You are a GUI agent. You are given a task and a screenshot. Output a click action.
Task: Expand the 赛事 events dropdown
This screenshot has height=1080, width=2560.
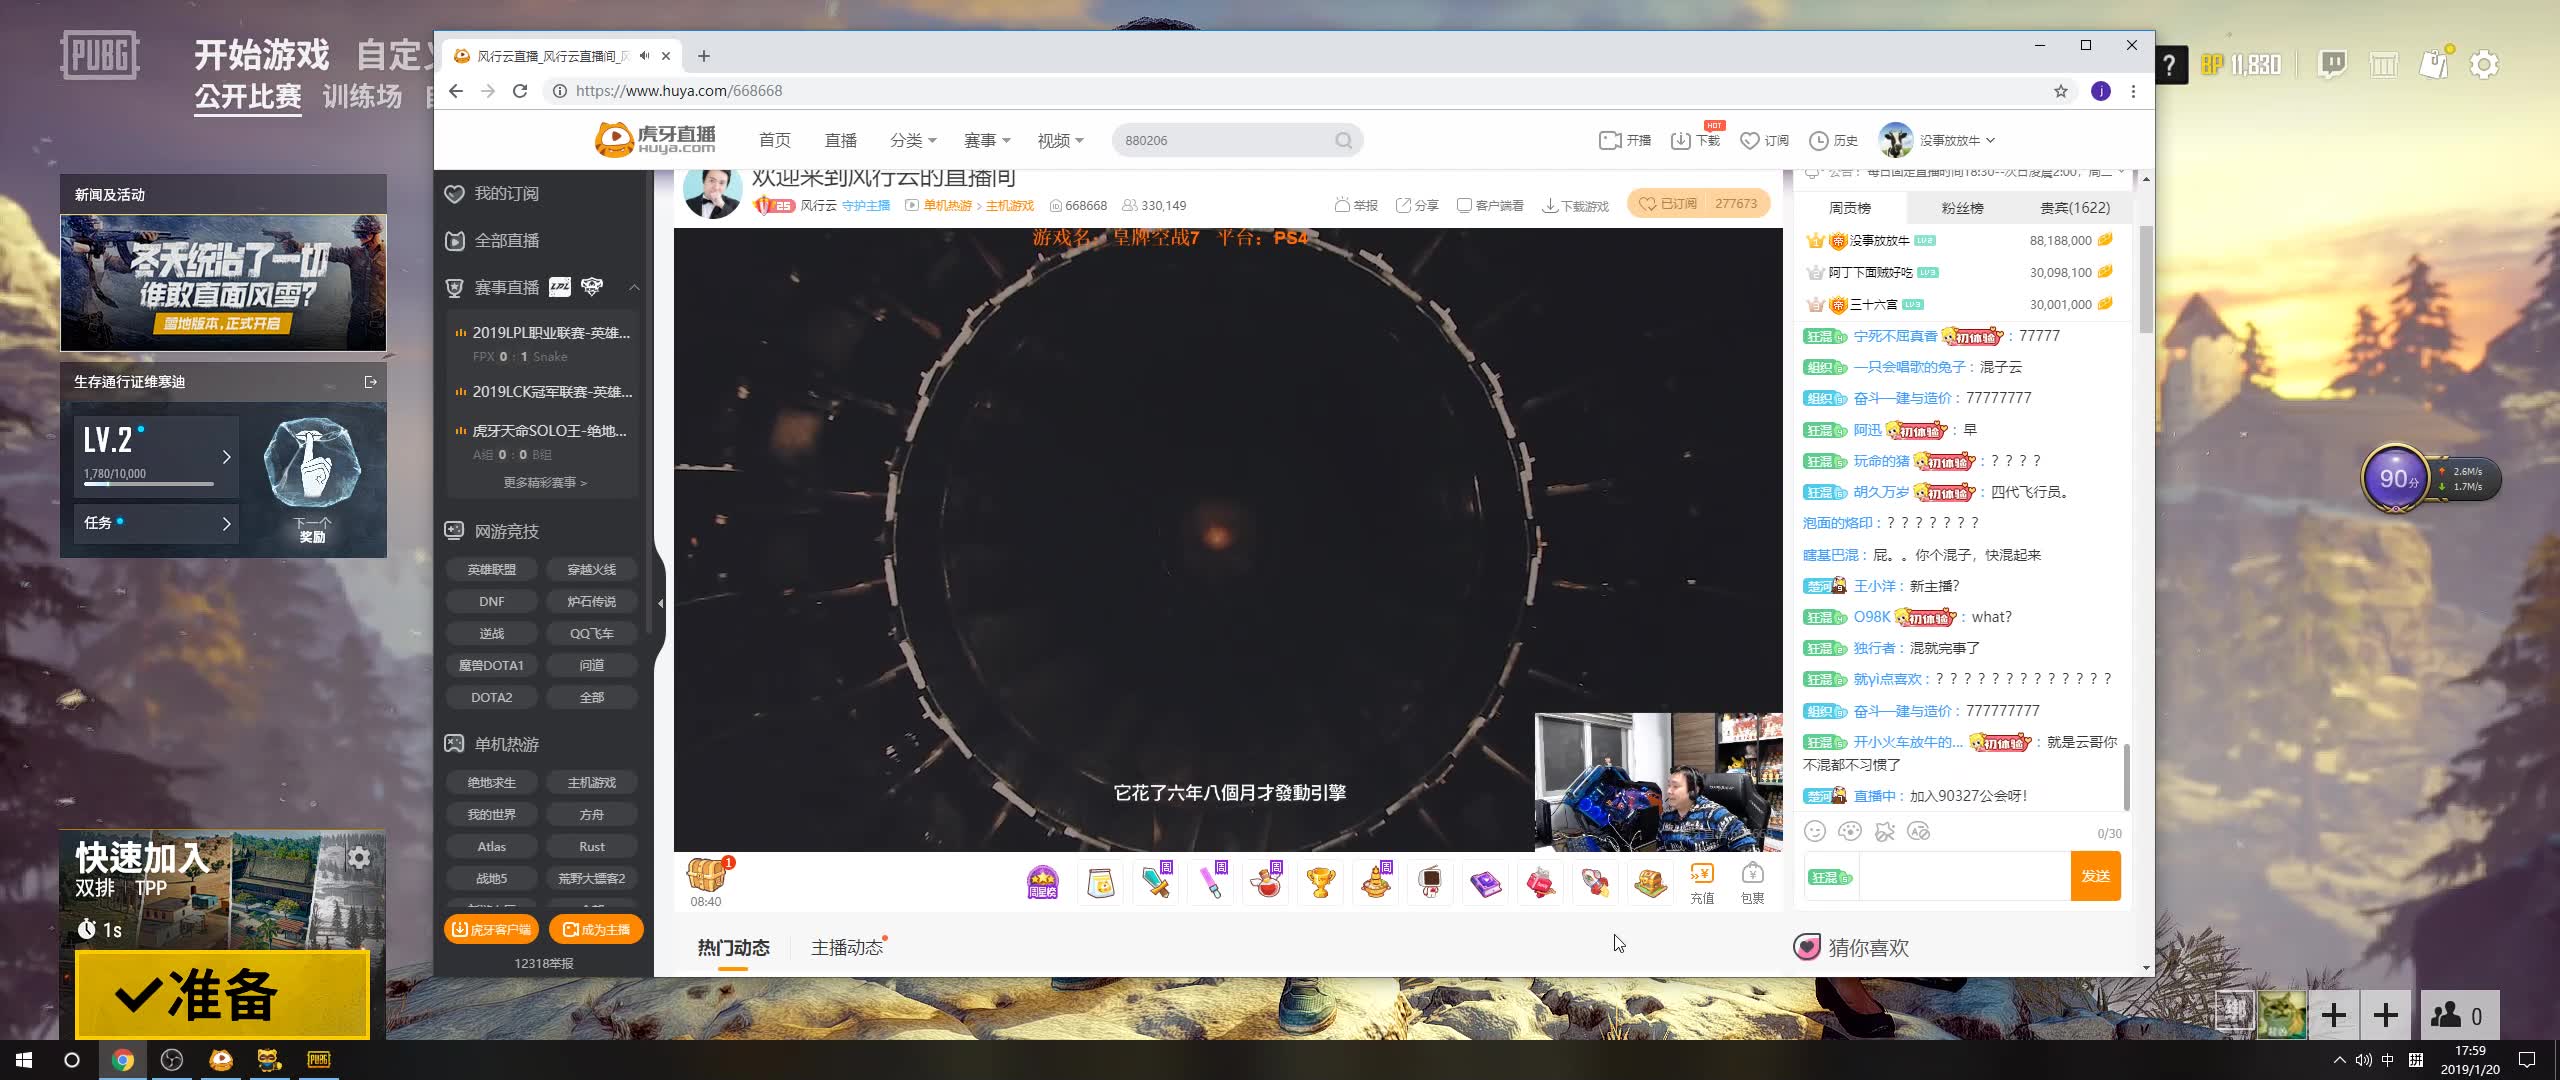coord(987,140)
